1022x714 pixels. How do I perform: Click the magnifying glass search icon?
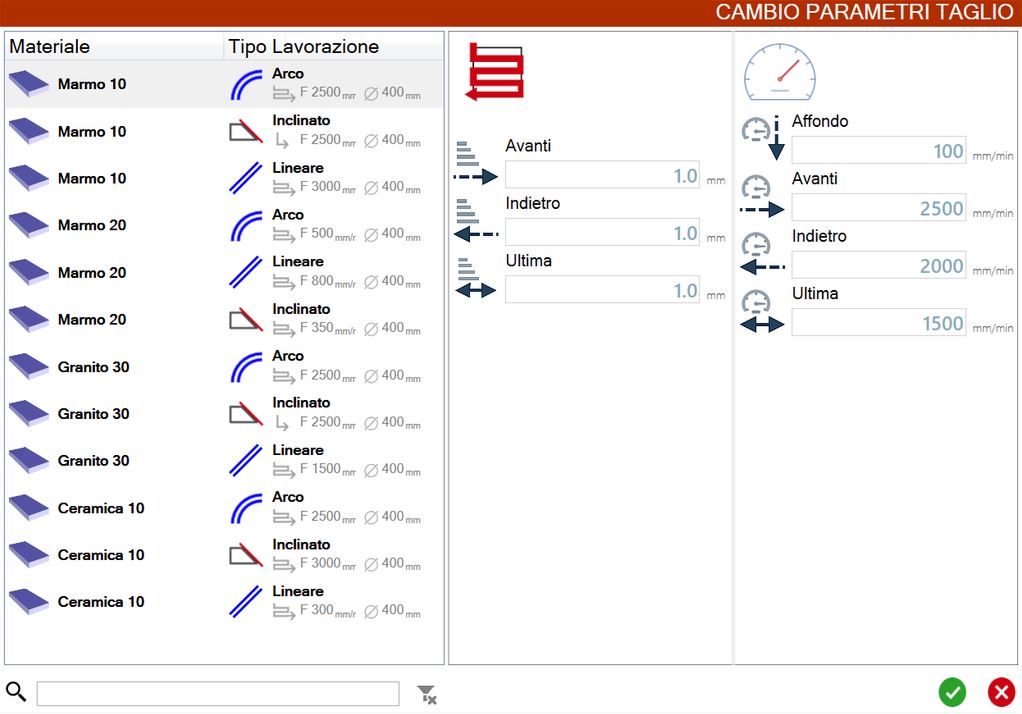(x=16, y=691)
